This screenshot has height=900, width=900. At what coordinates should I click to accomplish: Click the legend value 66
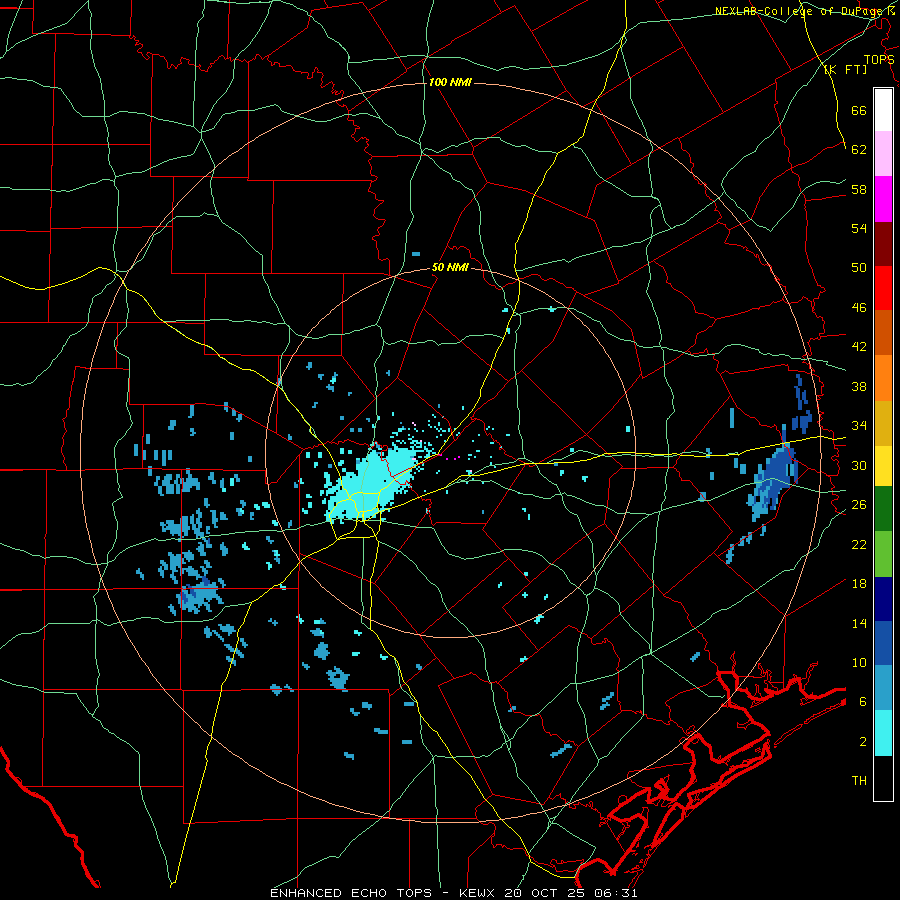click(859, 110)
